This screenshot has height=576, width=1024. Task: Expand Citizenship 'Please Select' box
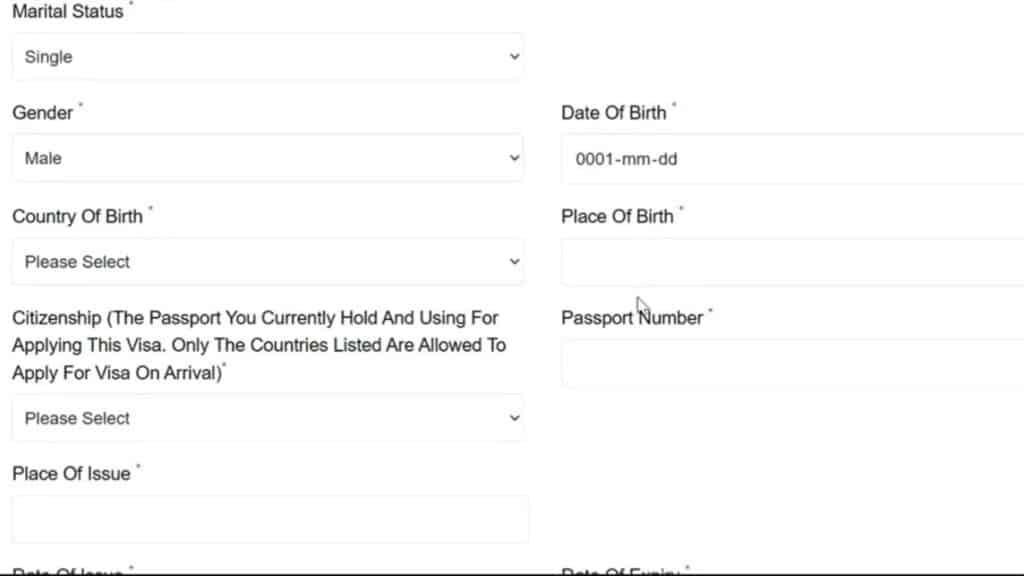(x=267, y=418)
